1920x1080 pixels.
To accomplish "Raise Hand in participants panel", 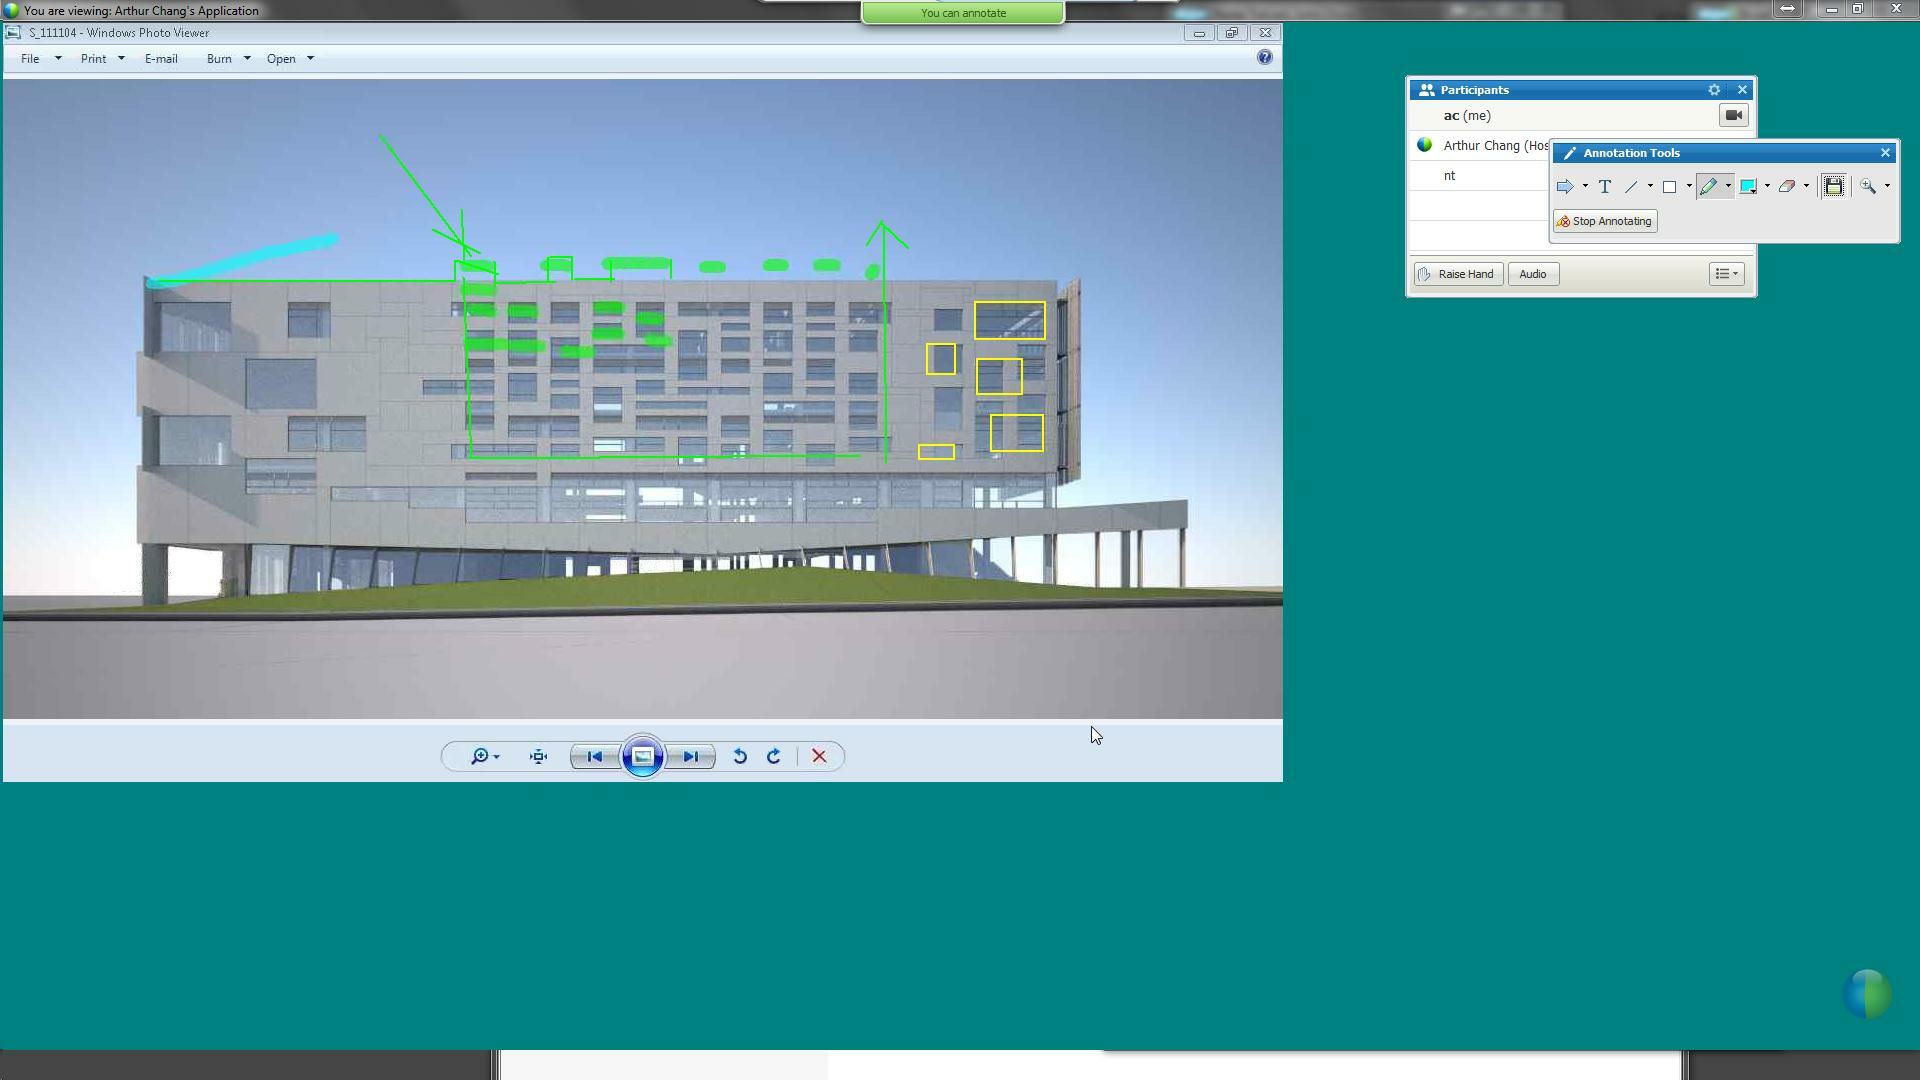I will coord(1459,274).
